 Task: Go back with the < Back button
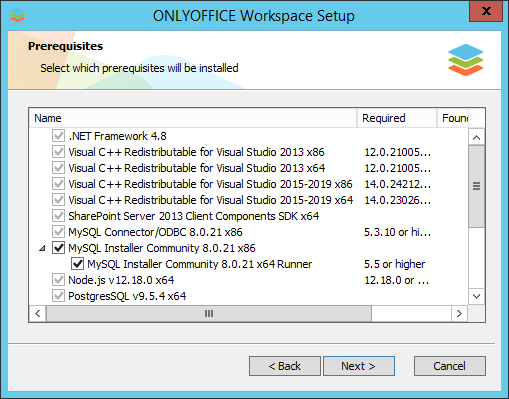(x=285, y=366)
